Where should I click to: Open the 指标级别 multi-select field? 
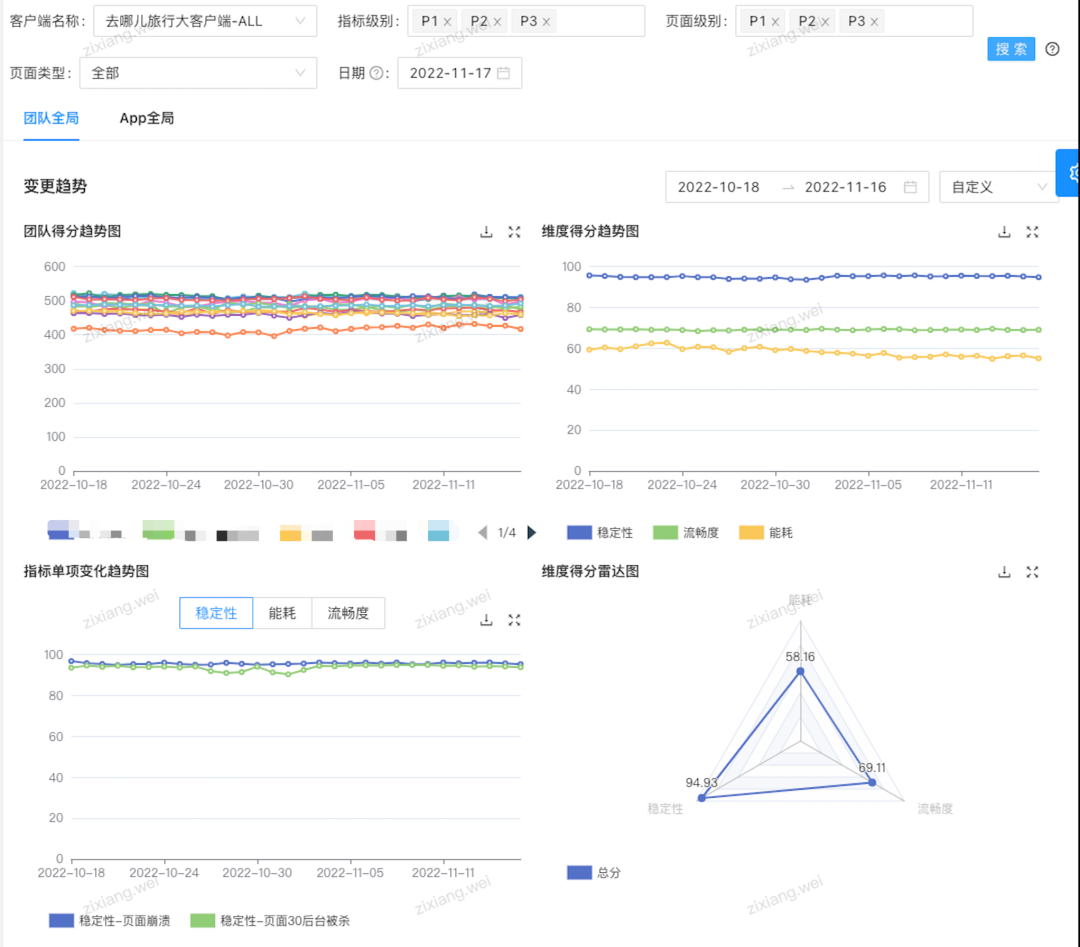(526, 21)
